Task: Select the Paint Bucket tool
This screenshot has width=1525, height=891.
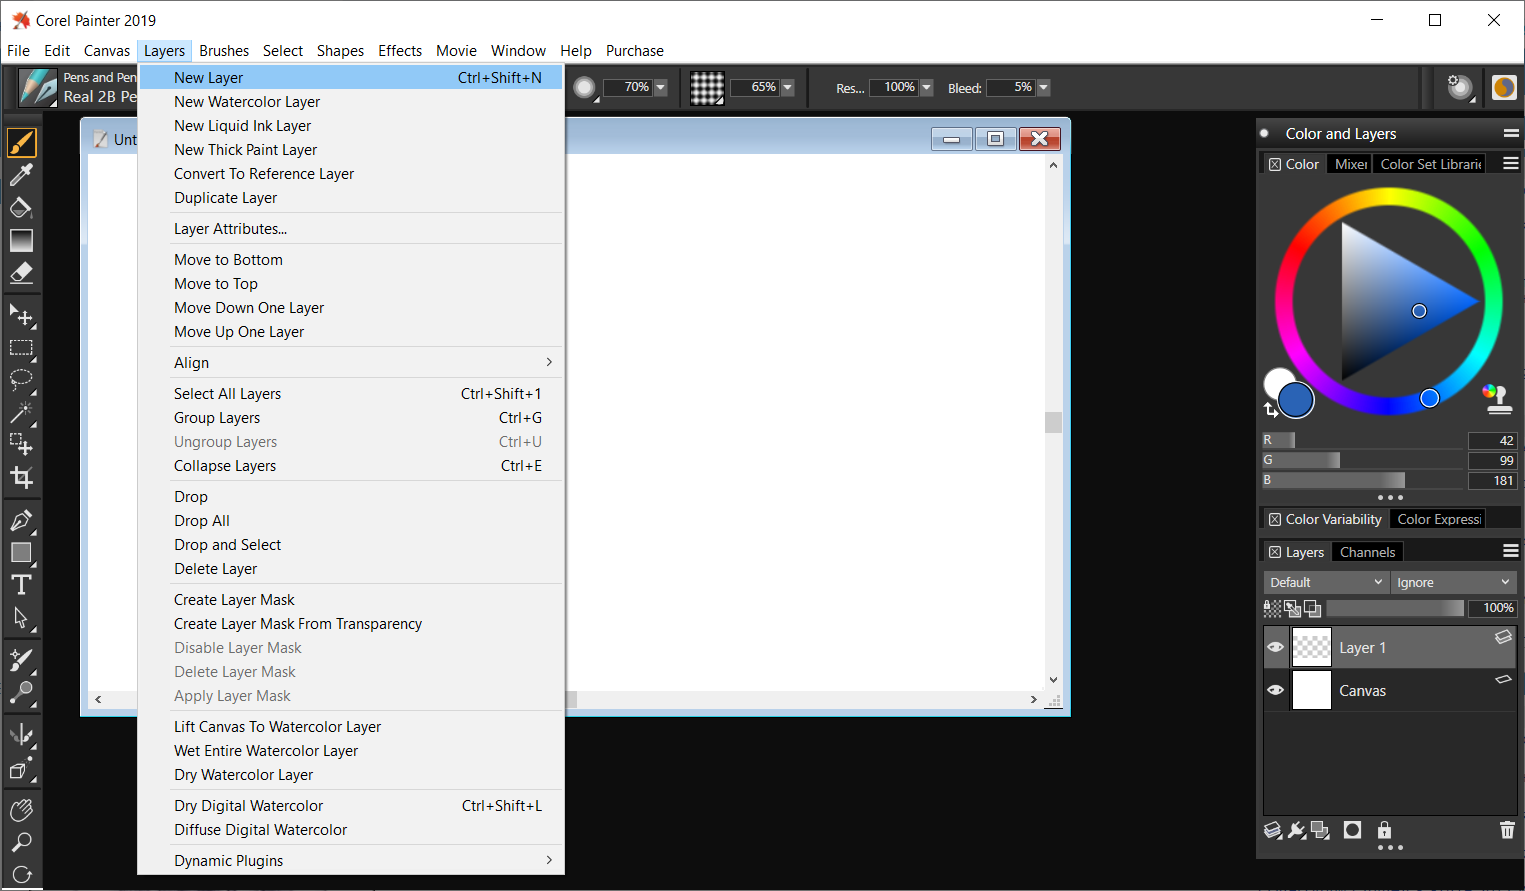Action: (21, 207)
